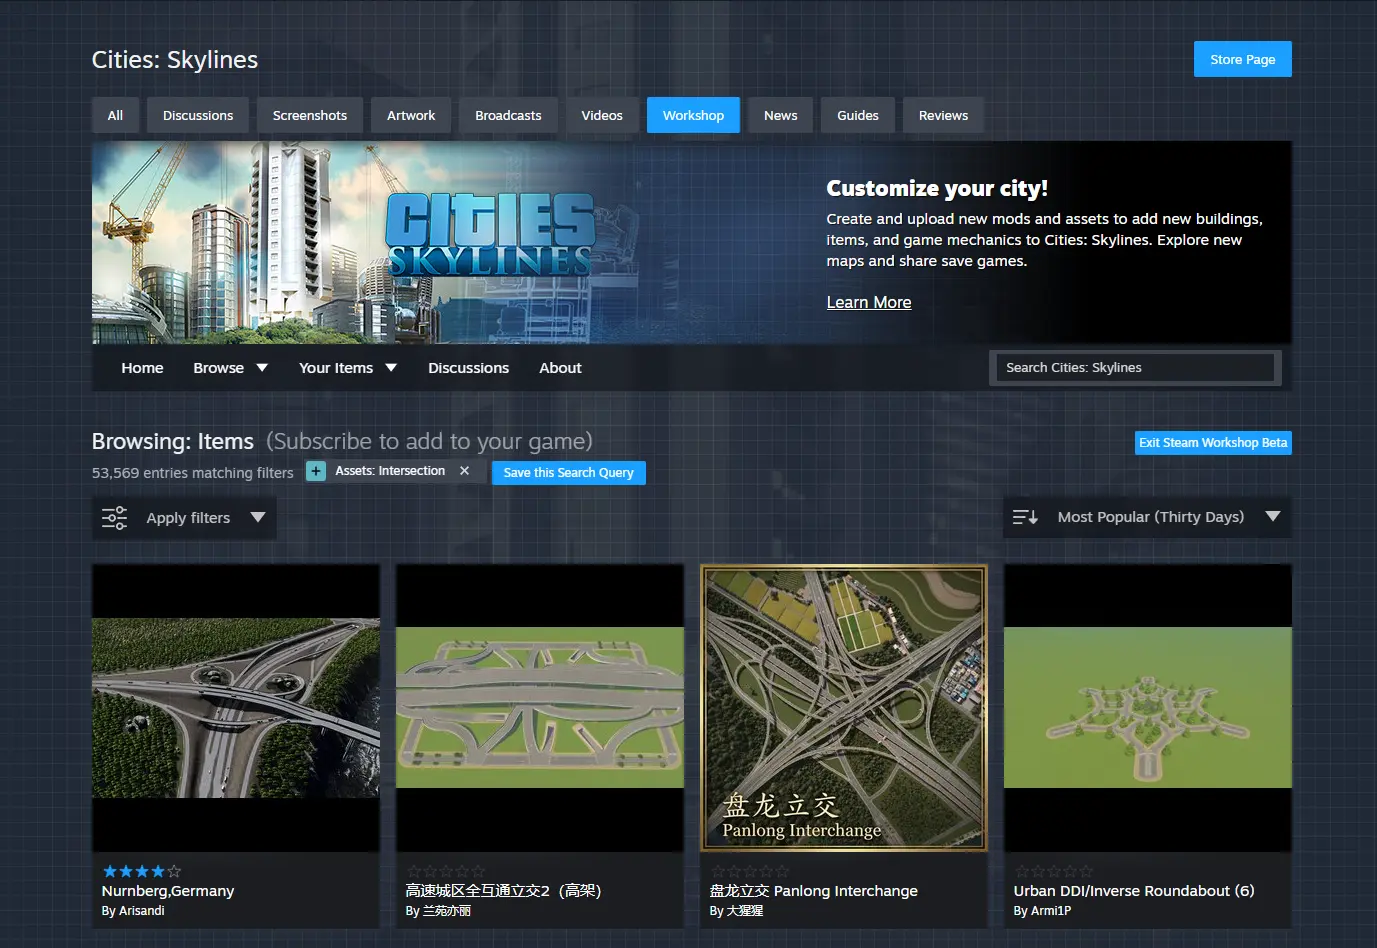Screen dimensions: 1377x948
Task: Switch to the Reviews tab
Action: pos(942,115)
